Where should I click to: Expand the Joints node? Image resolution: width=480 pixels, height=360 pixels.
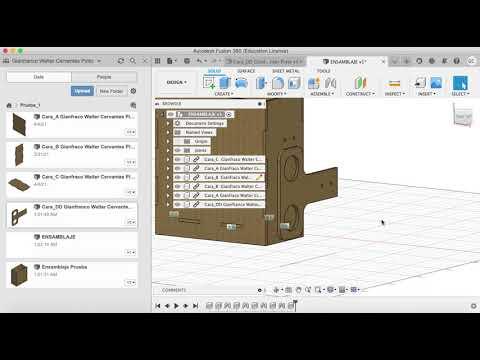[168, 150]
